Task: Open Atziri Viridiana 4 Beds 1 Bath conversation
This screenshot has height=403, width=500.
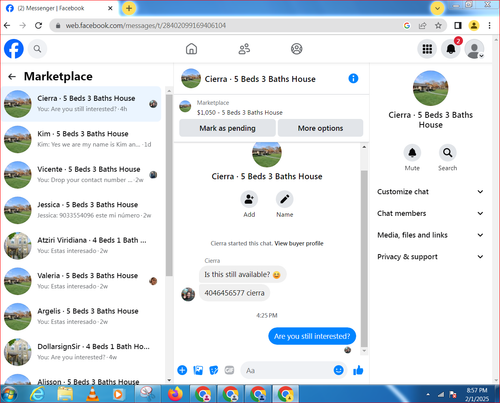Action: click(81, 246)
